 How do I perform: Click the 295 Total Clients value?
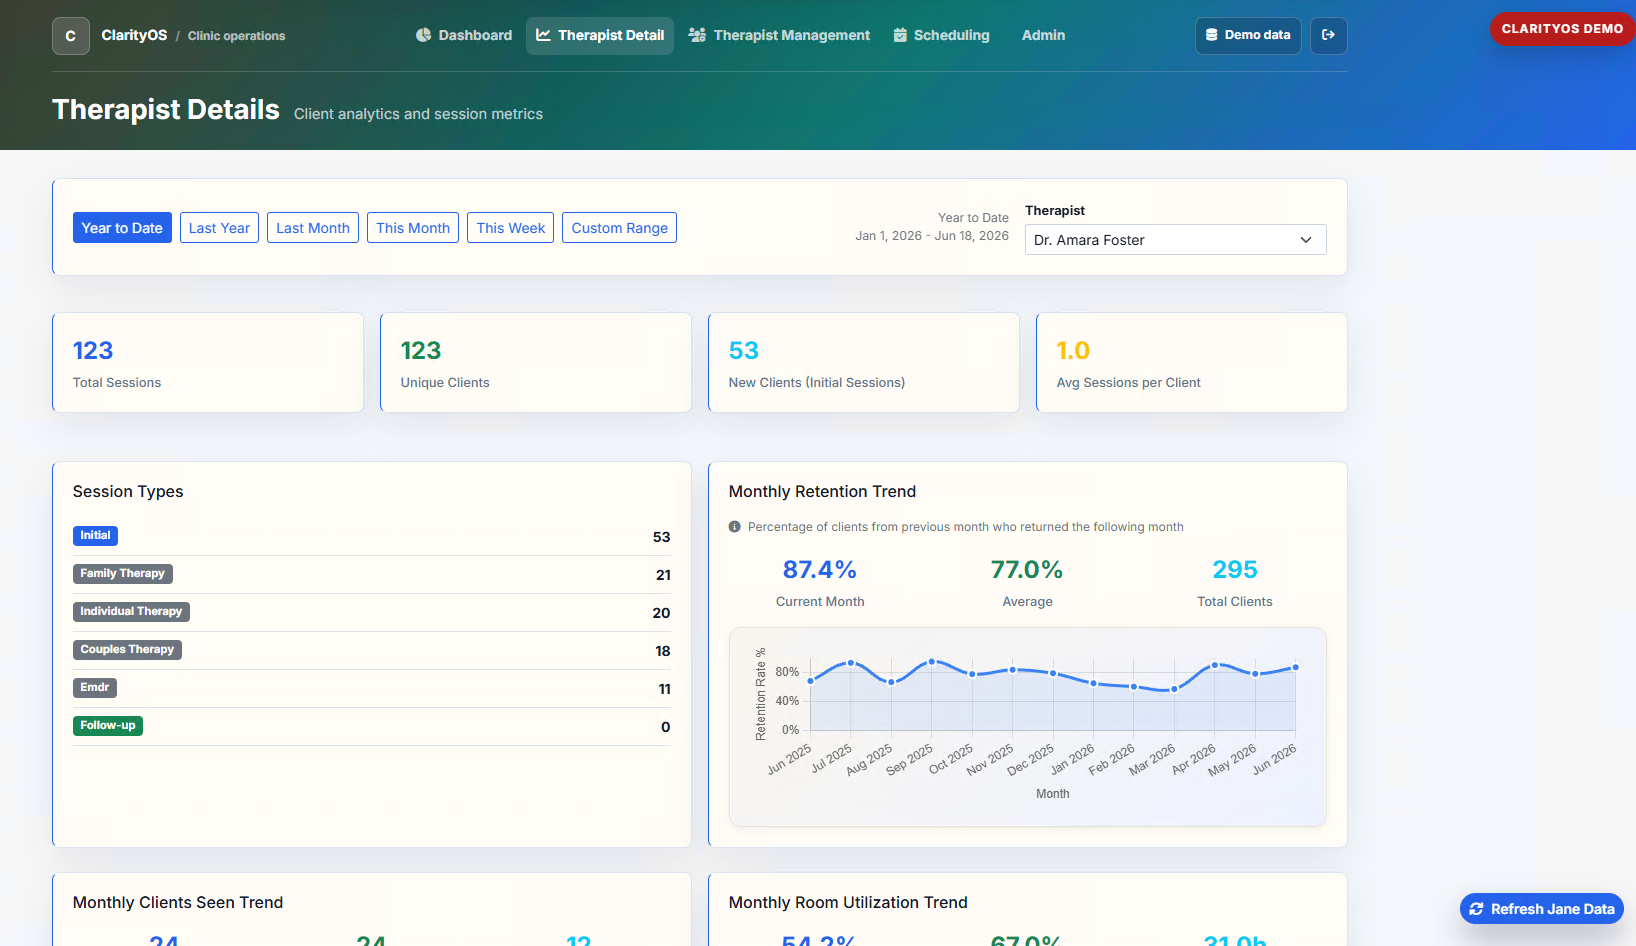coord(1235,570)
